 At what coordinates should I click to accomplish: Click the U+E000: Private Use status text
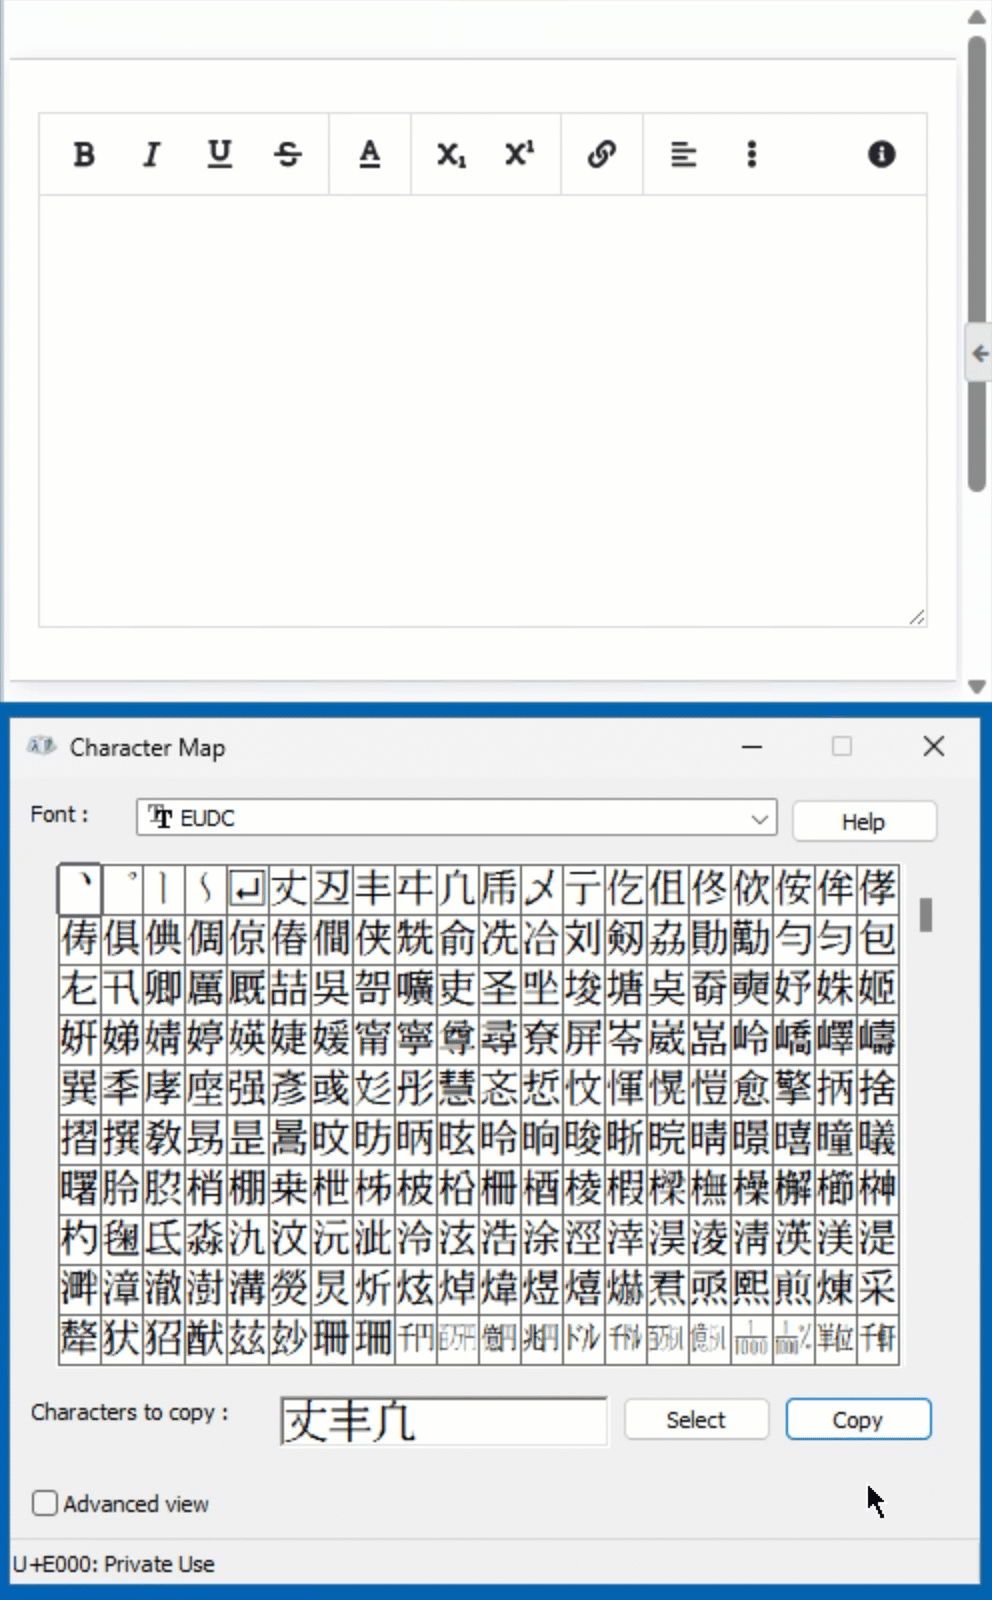point(113,1564)
